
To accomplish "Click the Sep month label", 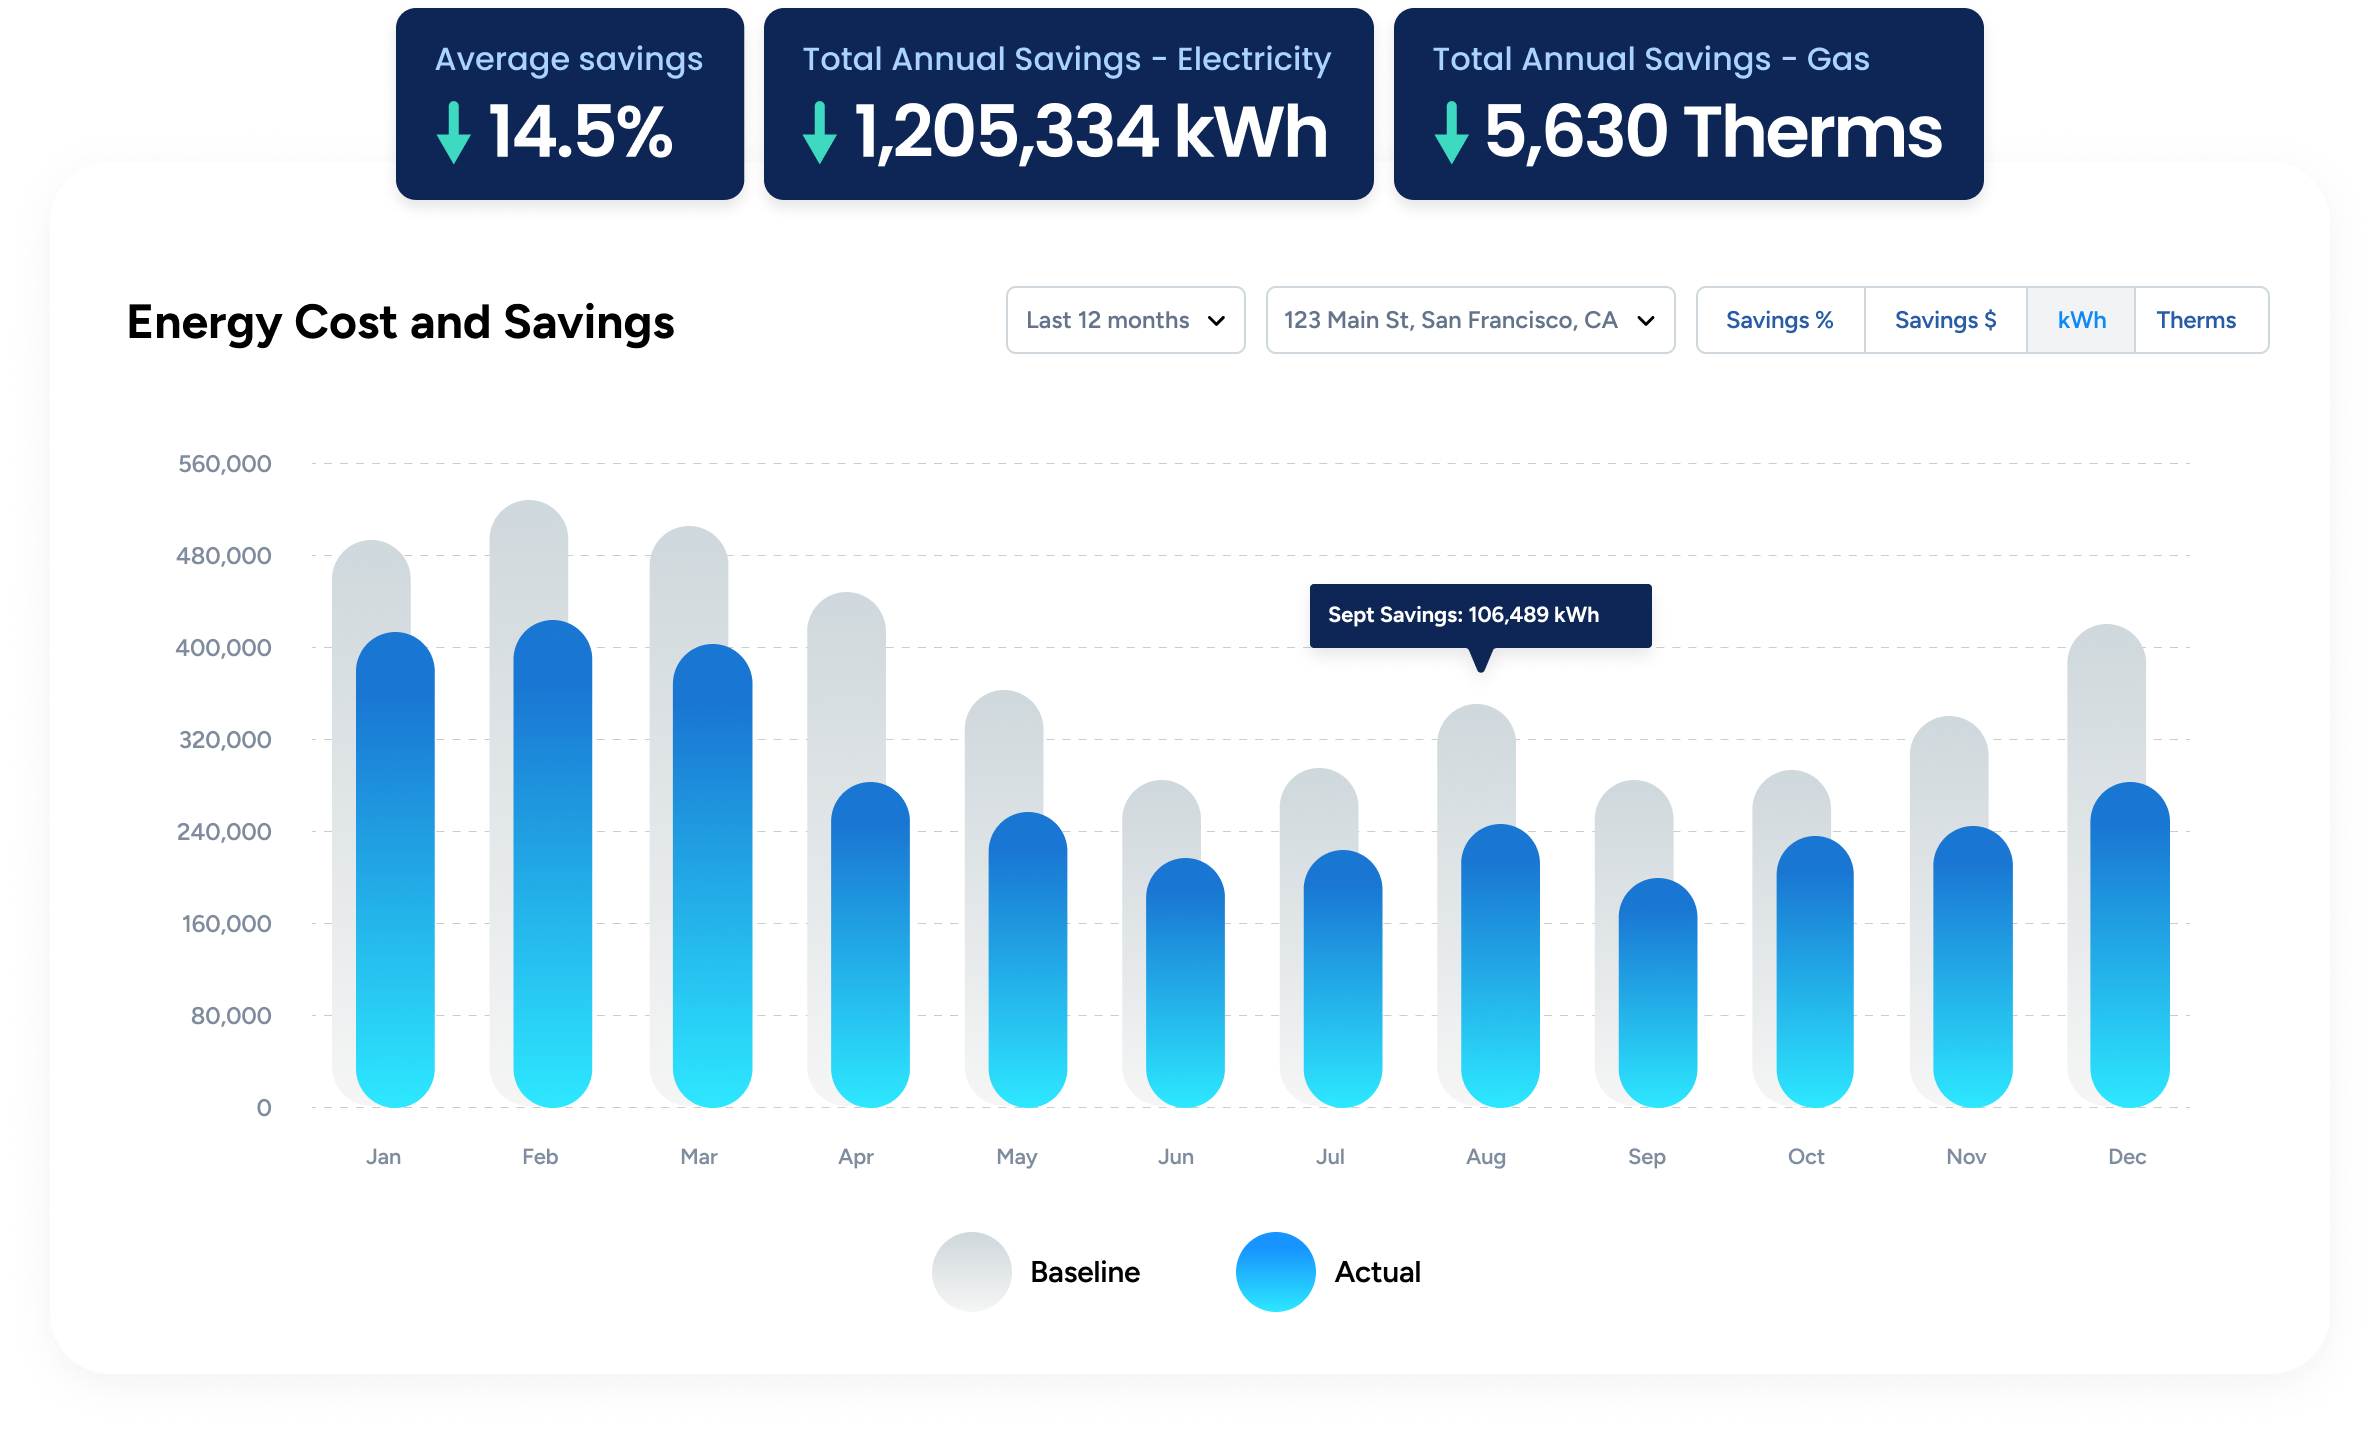I will (x=1647, y=1157).
